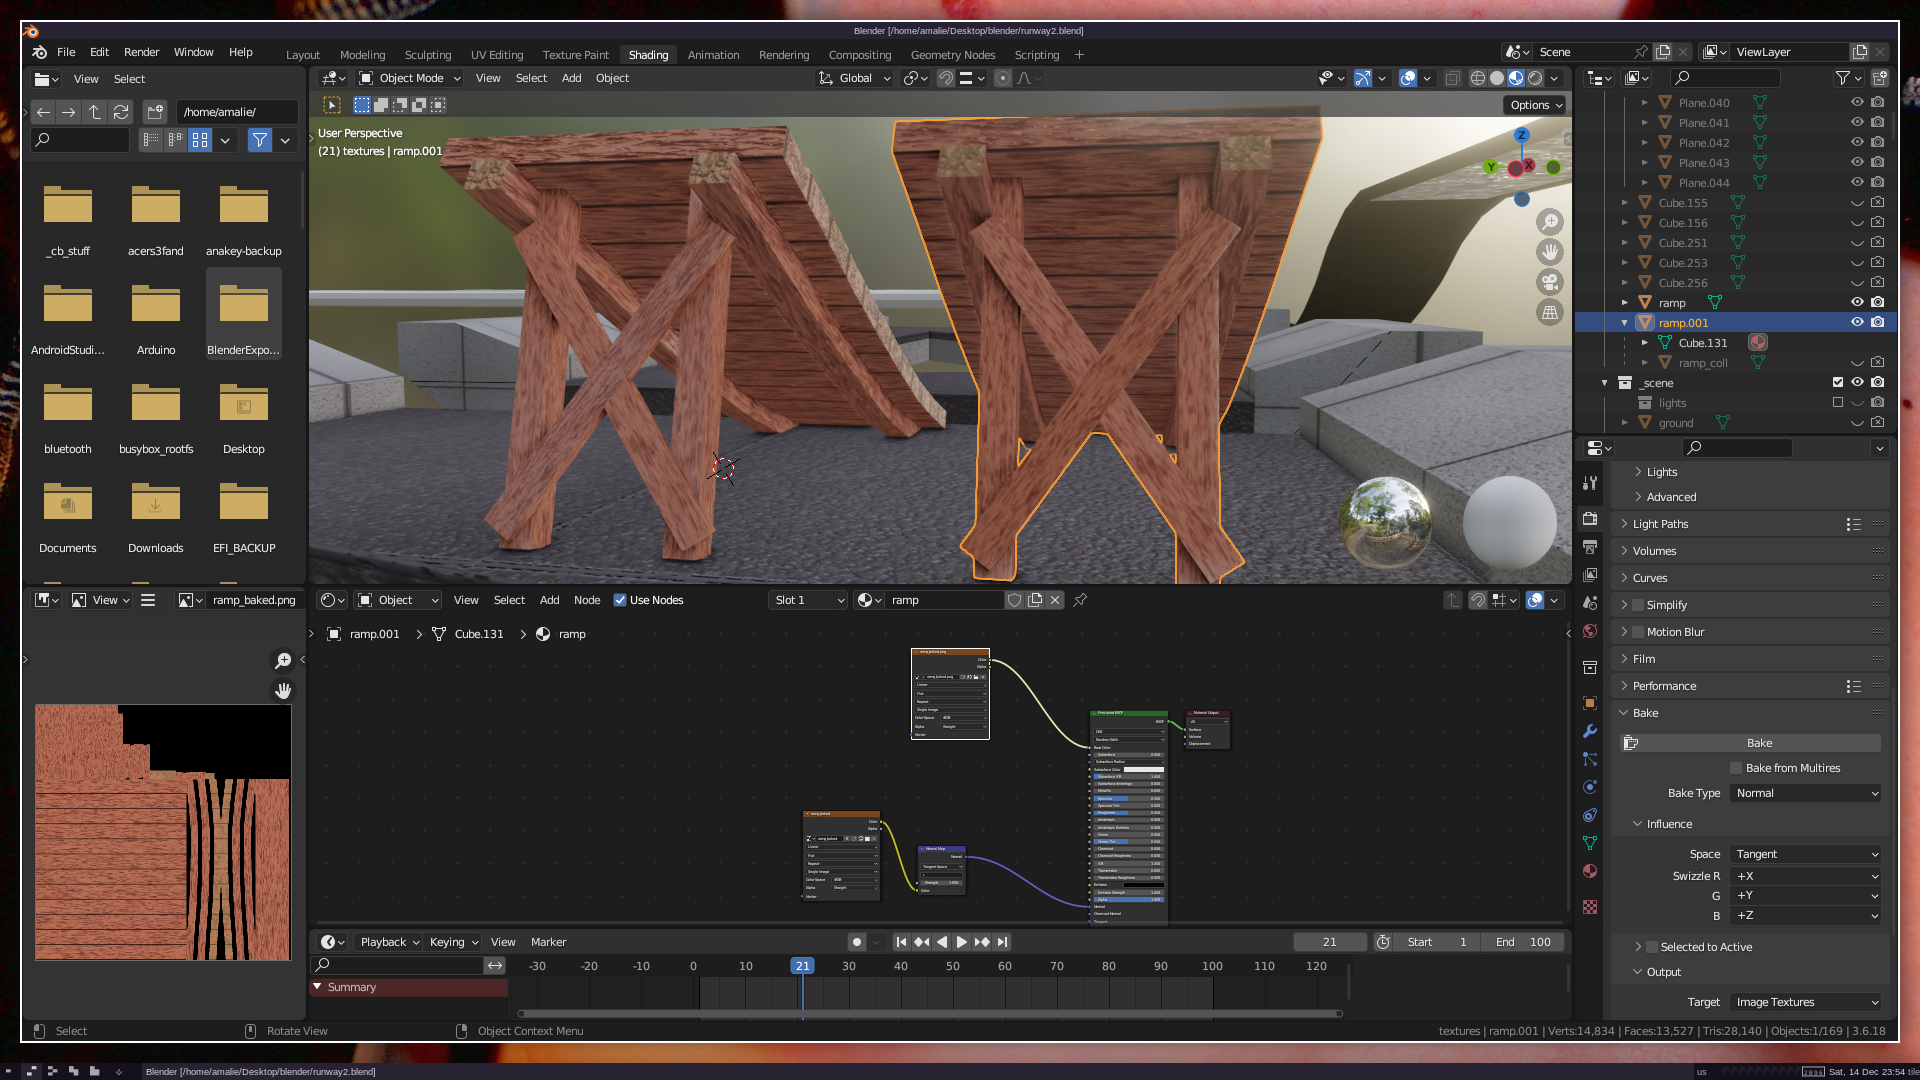
Task: Open the Modifier wrench properties tab
Action: pos(1590,731)
